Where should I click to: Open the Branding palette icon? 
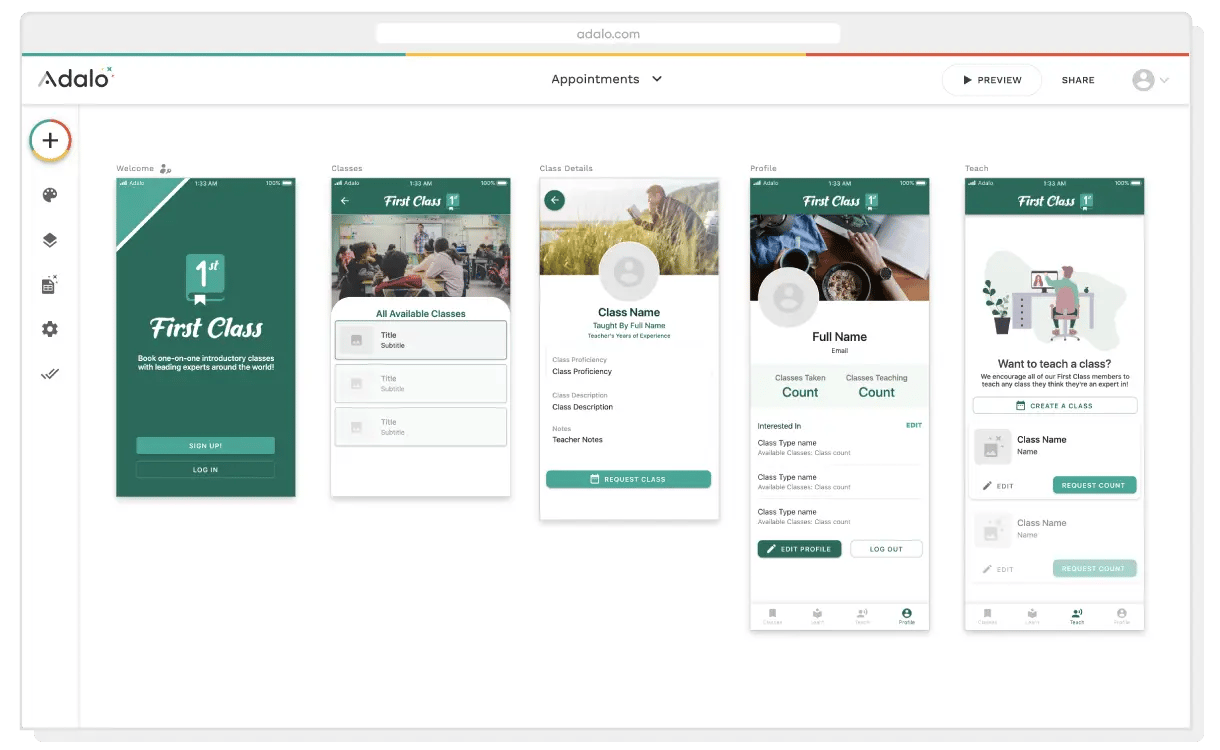click(50, 195)
